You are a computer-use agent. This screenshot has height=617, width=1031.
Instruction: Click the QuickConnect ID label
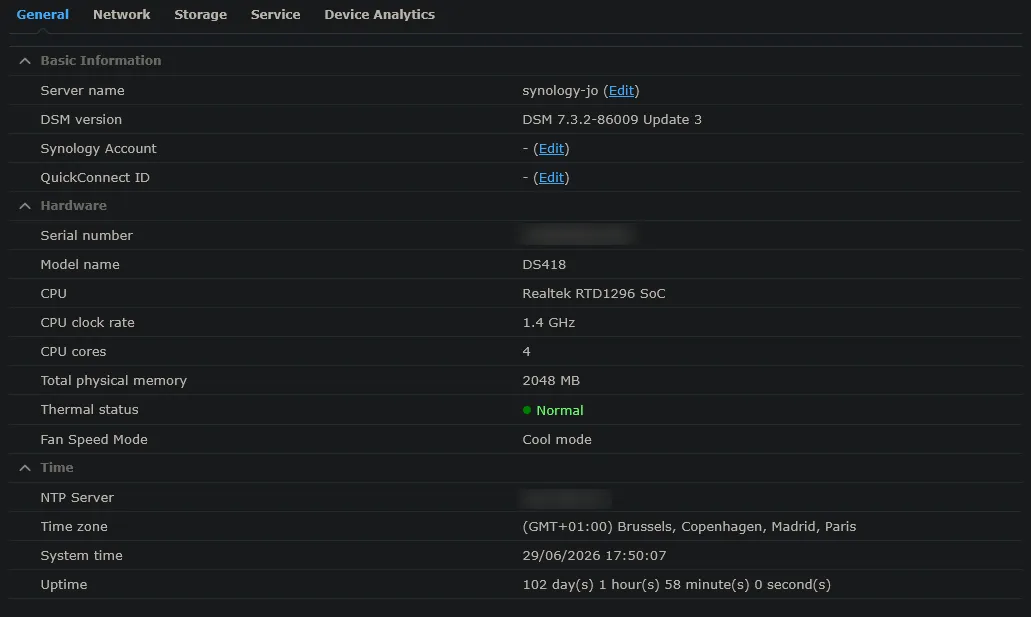tap(95, 178)
